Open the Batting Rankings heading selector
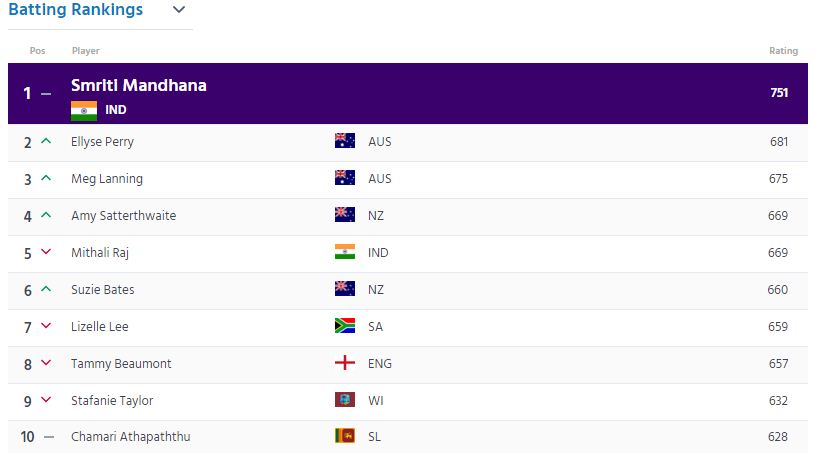 (x=76, y=9)
